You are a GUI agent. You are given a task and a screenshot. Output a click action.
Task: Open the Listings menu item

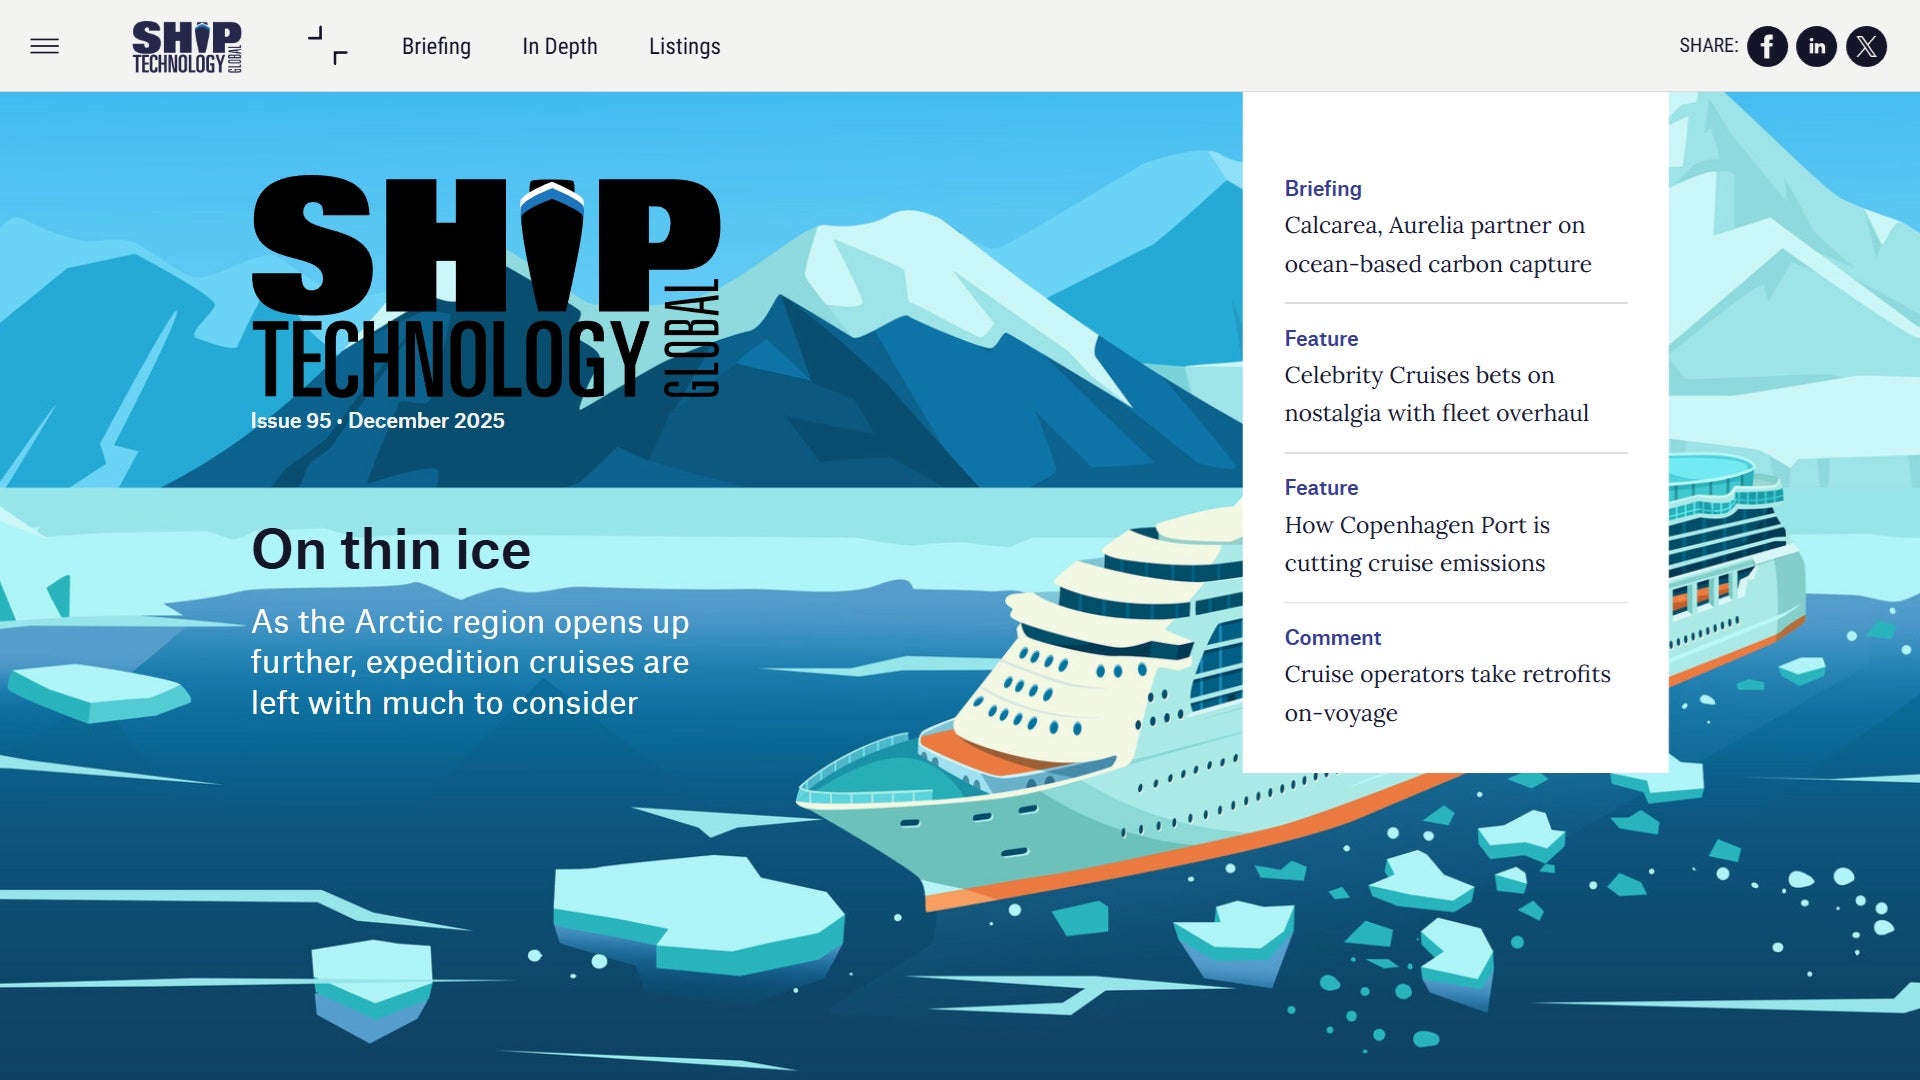pyautogui.click(x=684, y=46)
